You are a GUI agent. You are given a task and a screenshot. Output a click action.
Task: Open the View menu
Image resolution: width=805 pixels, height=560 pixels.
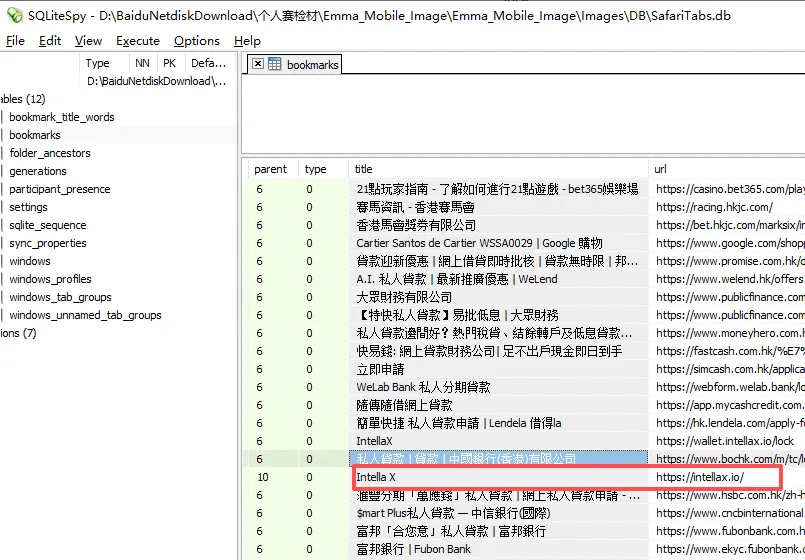(88, 41)
